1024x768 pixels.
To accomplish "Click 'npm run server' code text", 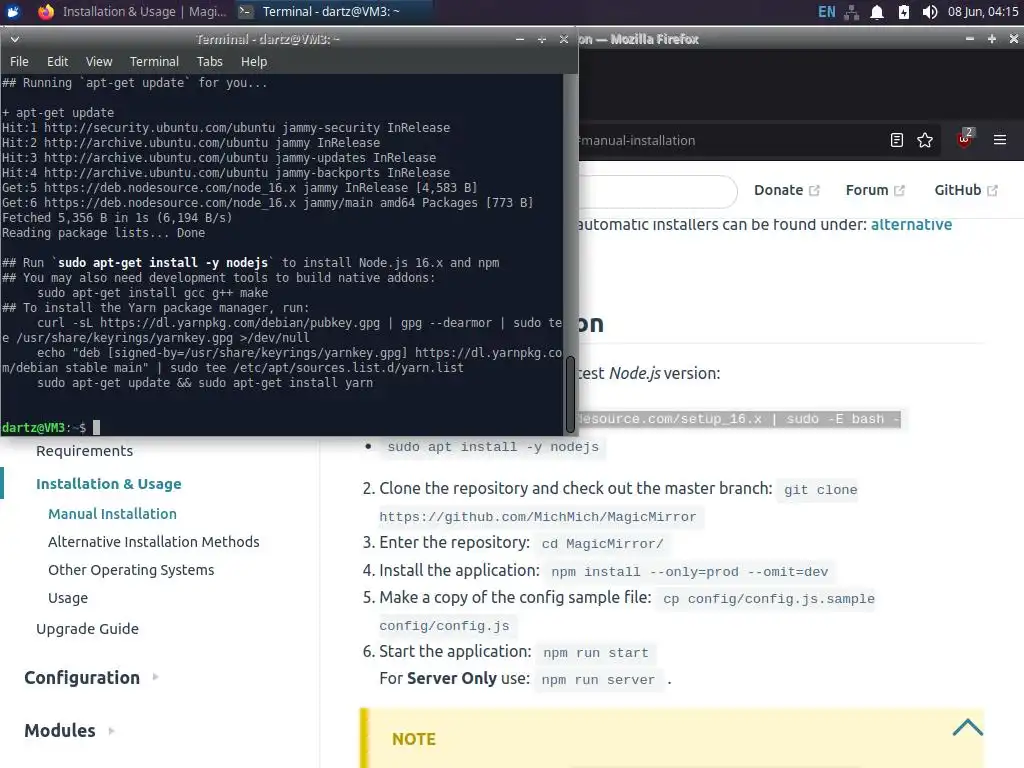I will pyautogui.click(x=598, y=680).
